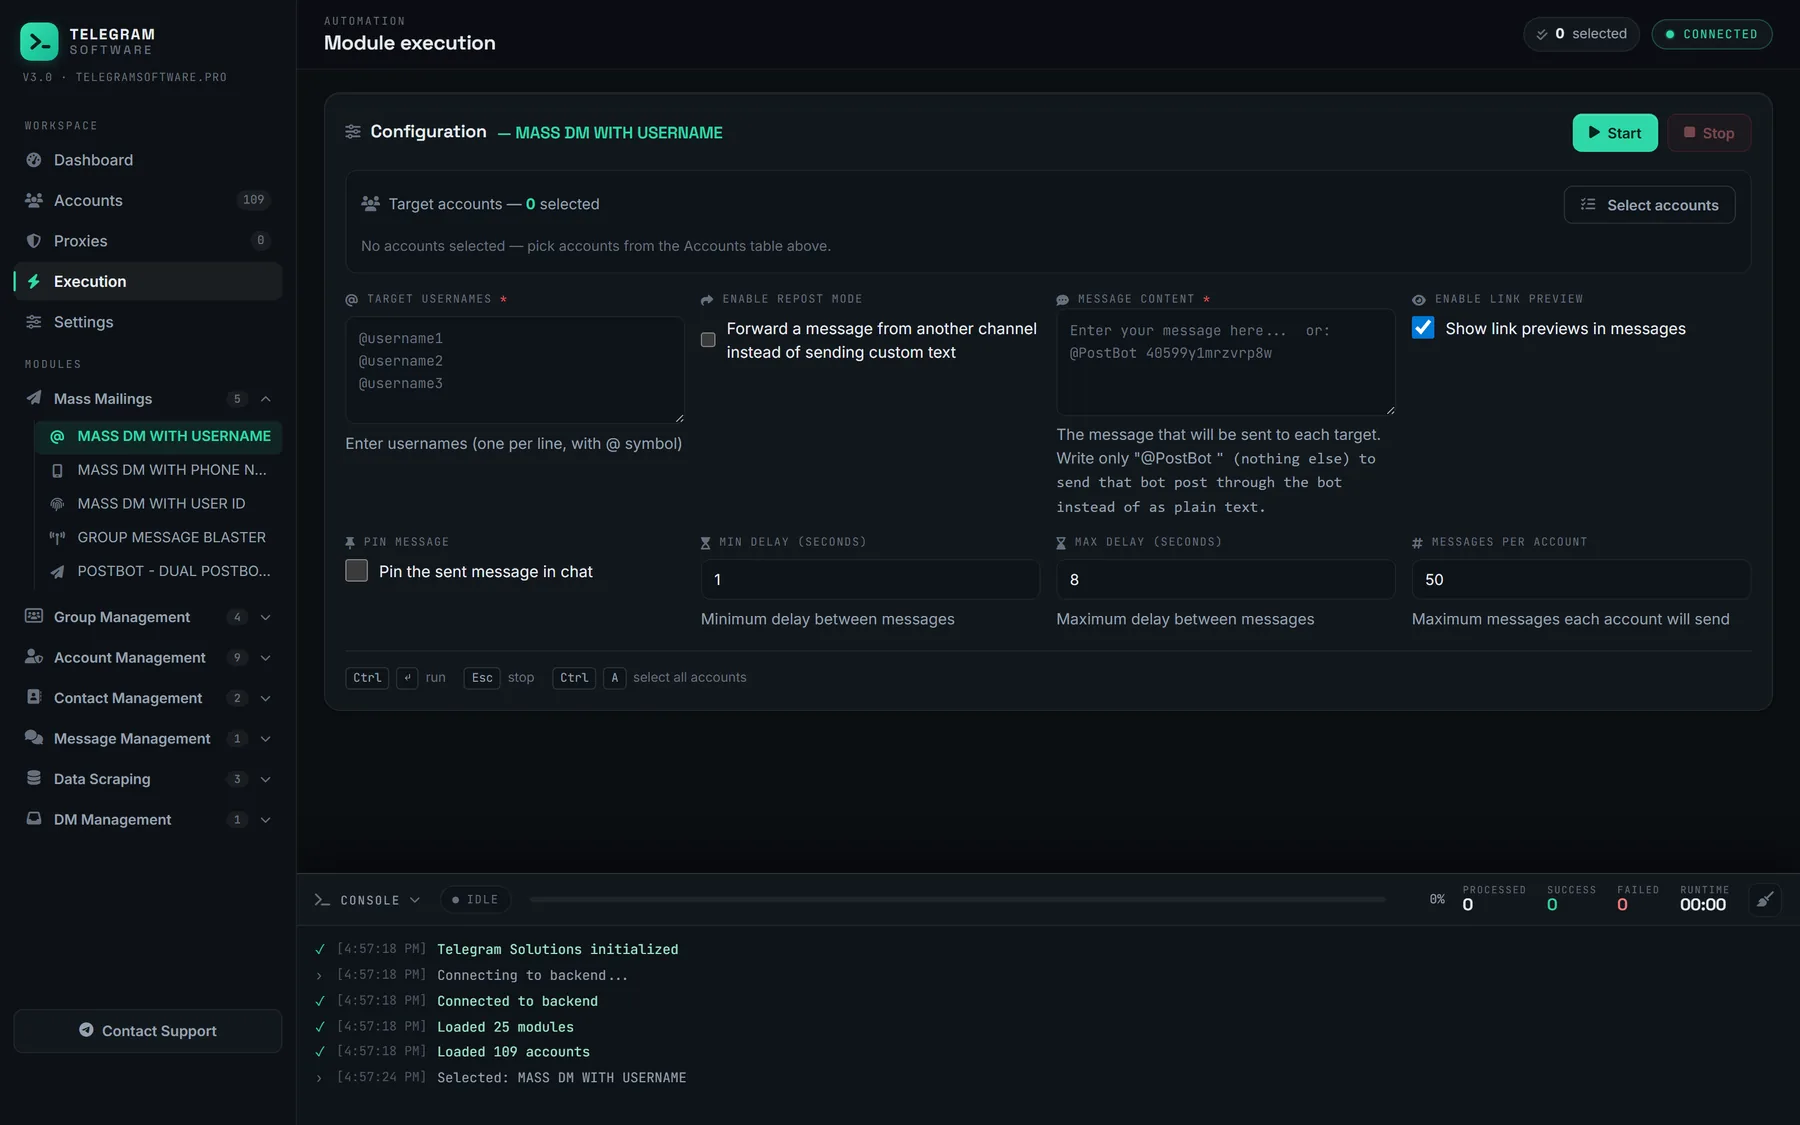
Task: Click the clear console broom icon
Action: pos(1765,899)
